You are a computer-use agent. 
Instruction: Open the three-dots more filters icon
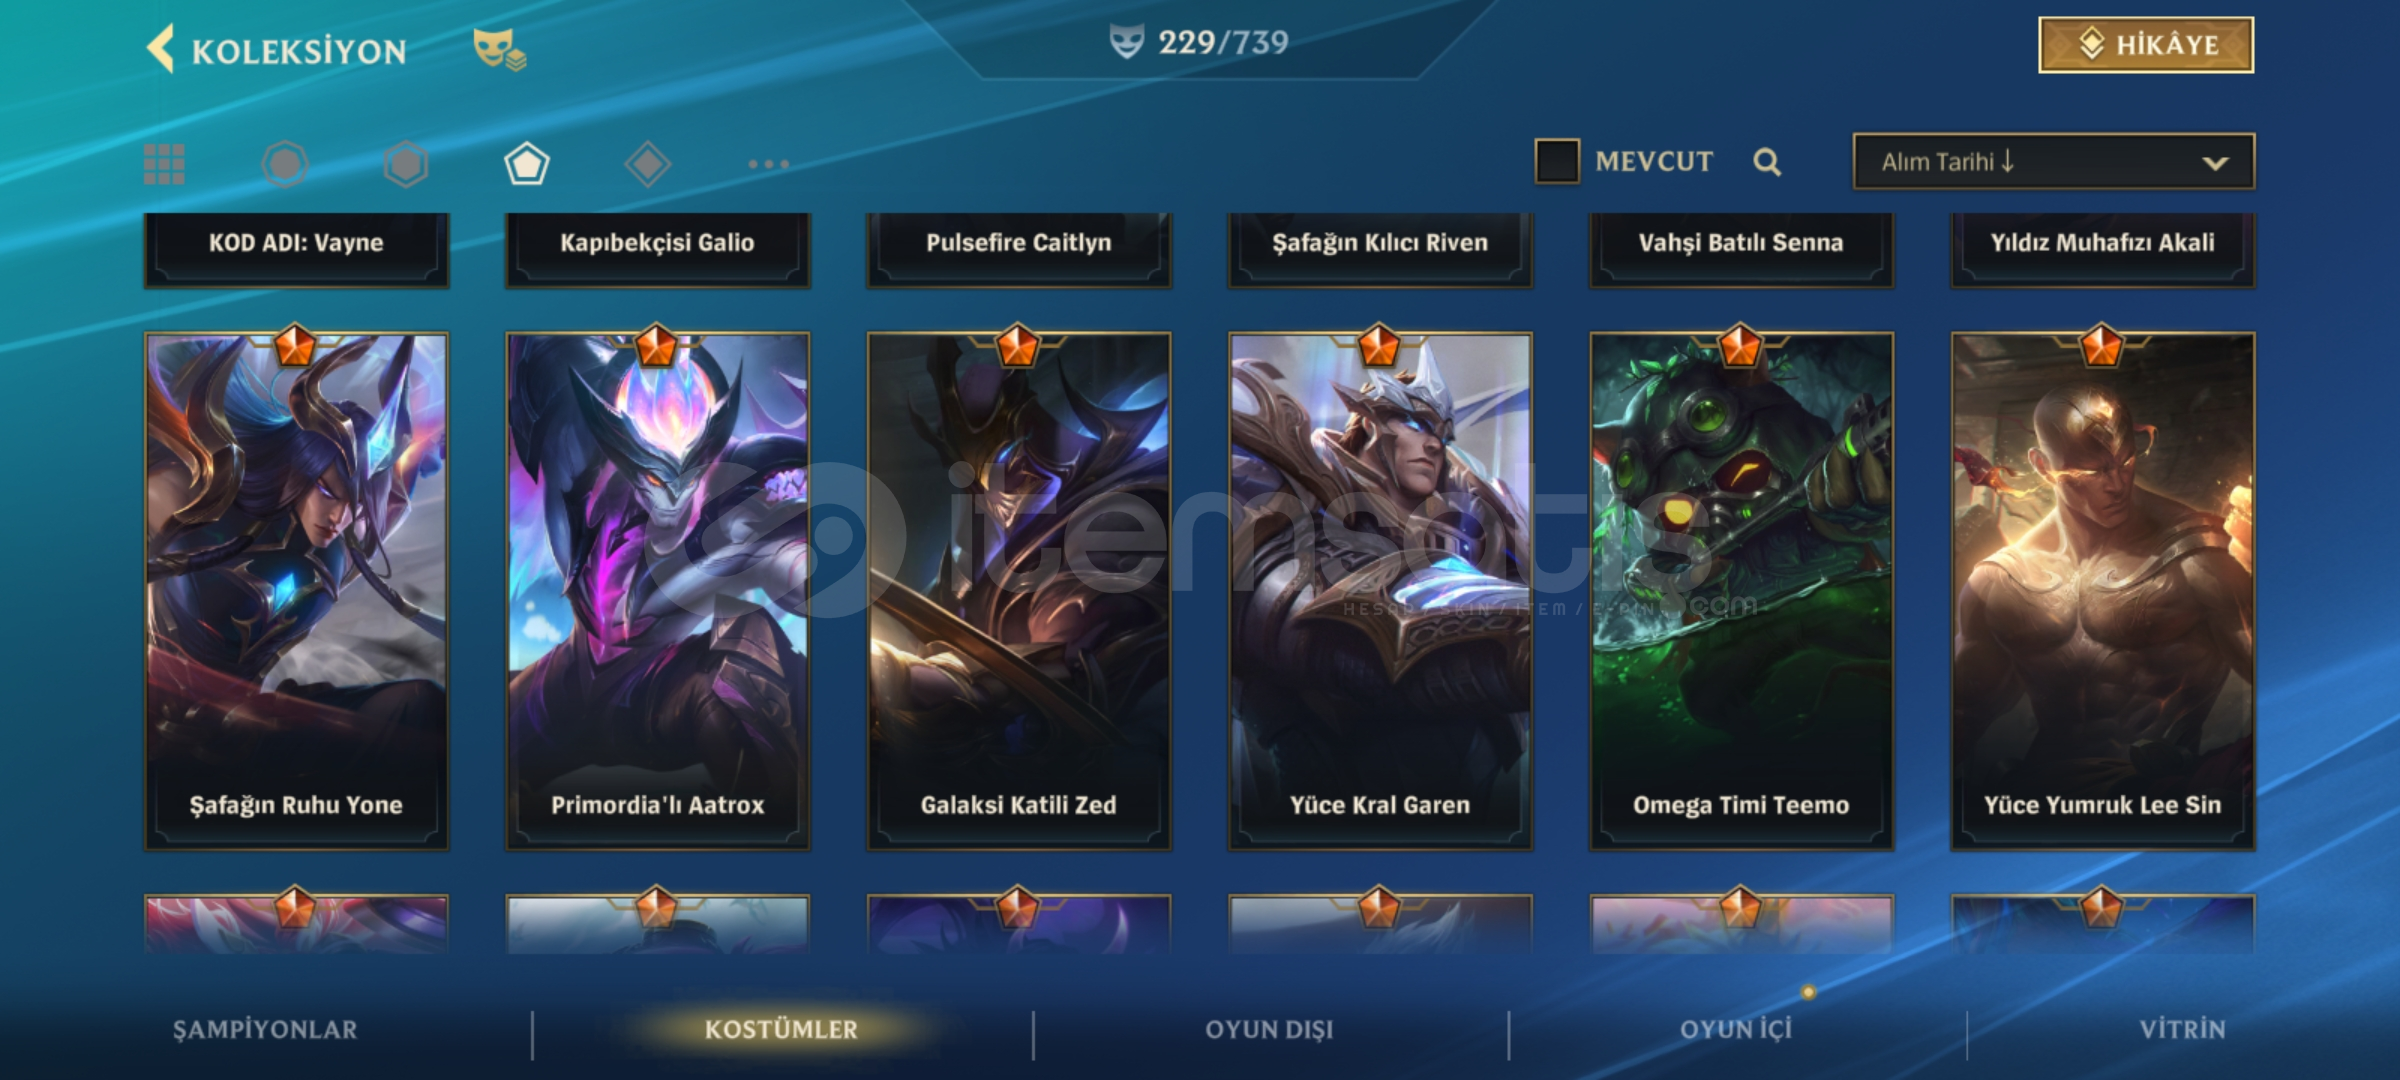[x=768, y=164]
